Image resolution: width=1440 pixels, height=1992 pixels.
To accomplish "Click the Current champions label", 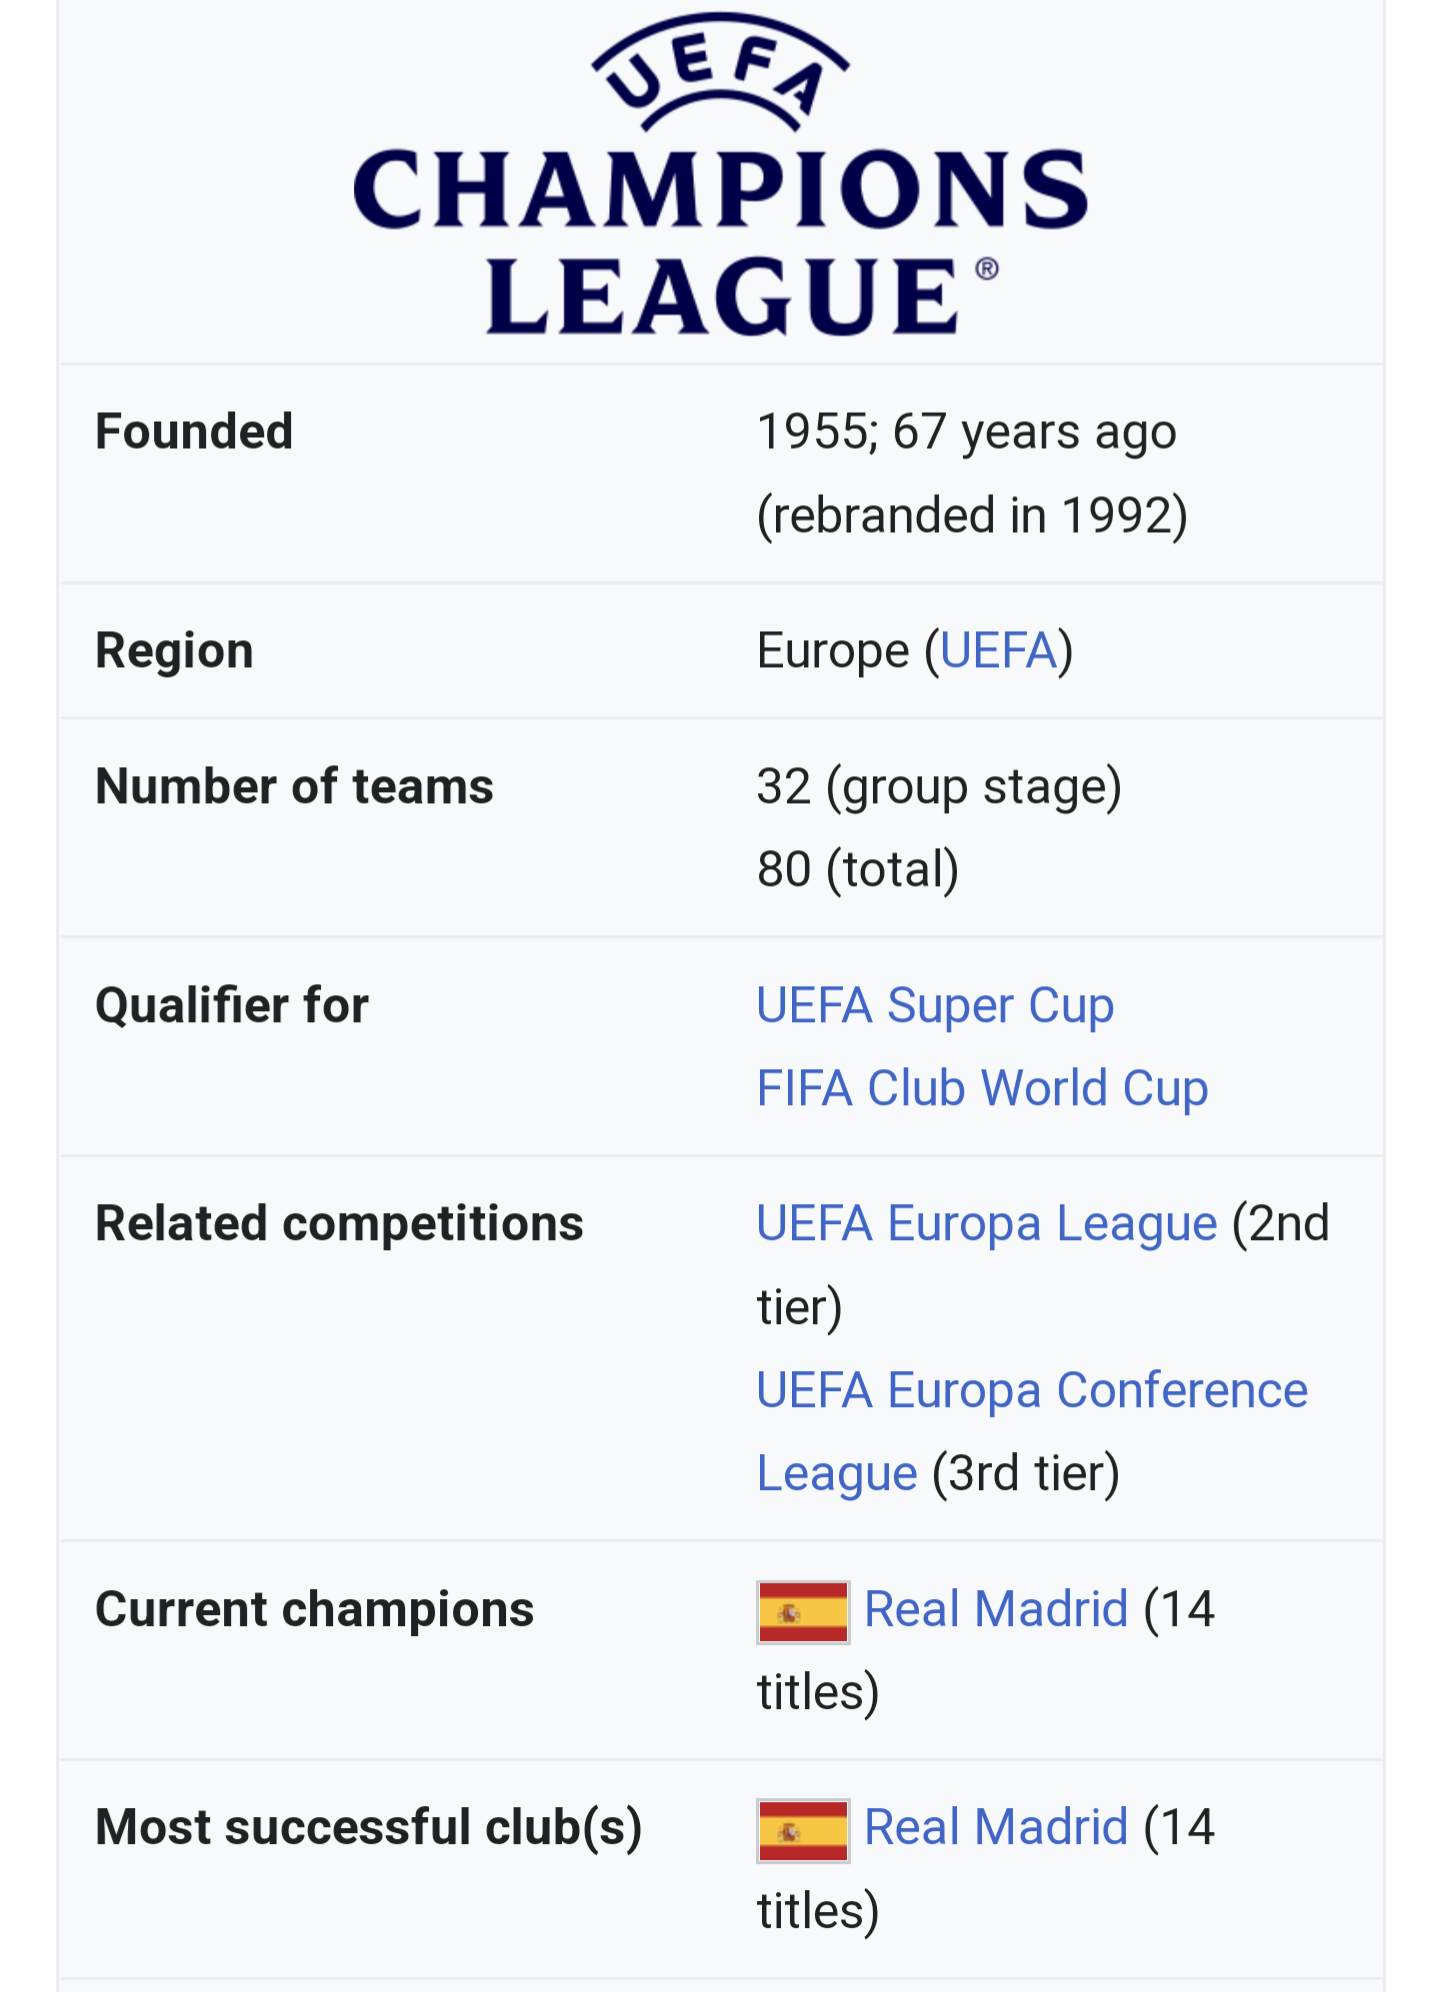I will (x=314, y=1609).
